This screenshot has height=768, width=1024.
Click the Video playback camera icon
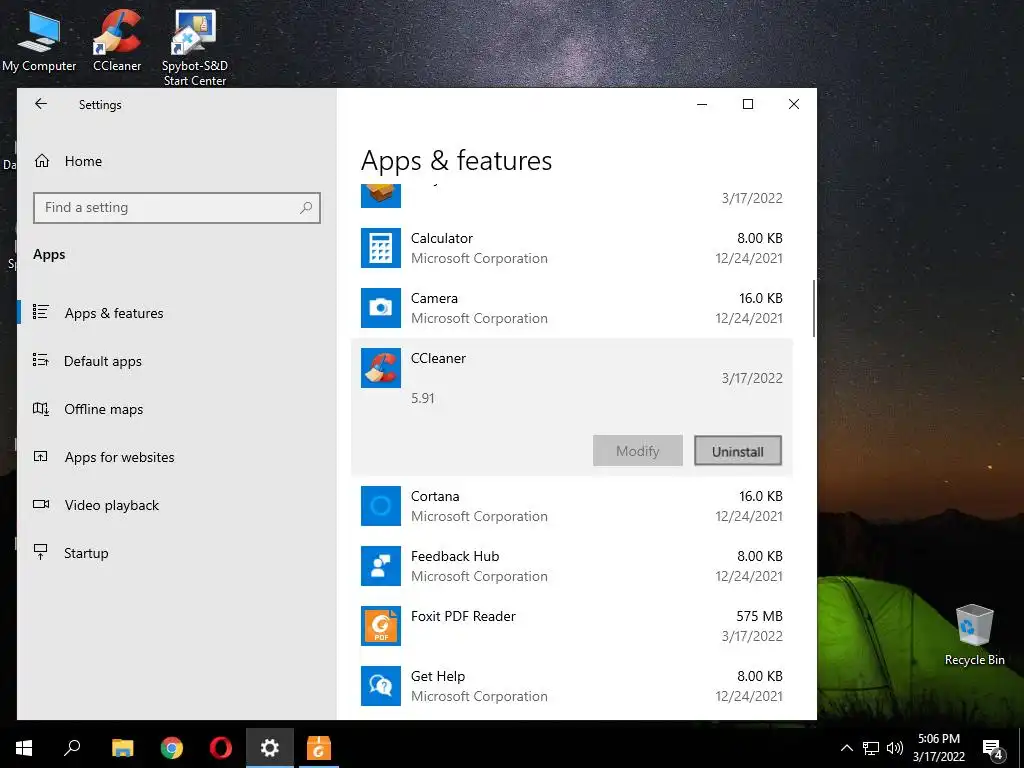[40, 504]
